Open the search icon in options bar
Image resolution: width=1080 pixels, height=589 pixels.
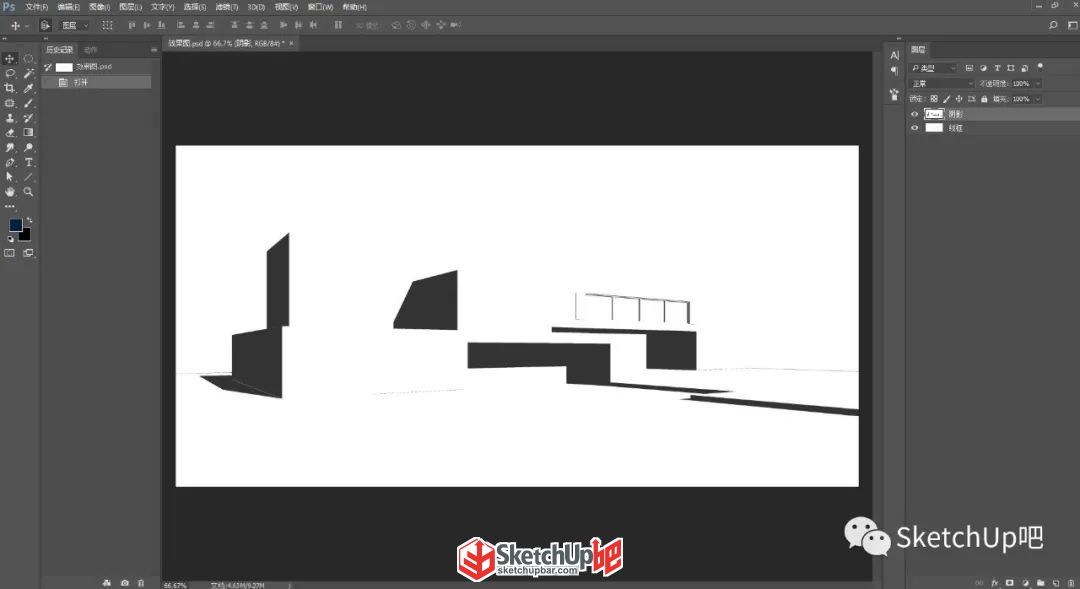pyautogui.click(x=1052, y=25)
